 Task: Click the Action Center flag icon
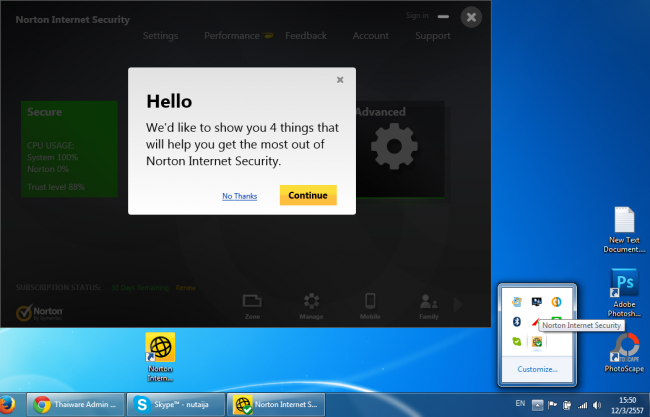552,405
